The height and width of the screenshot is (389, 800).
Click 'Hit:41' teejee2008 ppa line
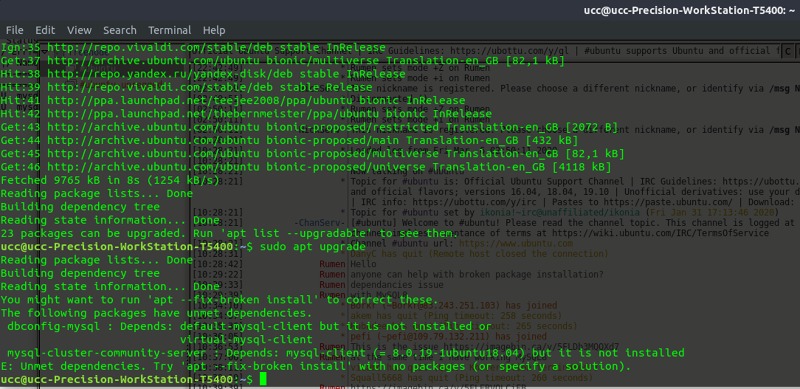[x=233, y=101]
